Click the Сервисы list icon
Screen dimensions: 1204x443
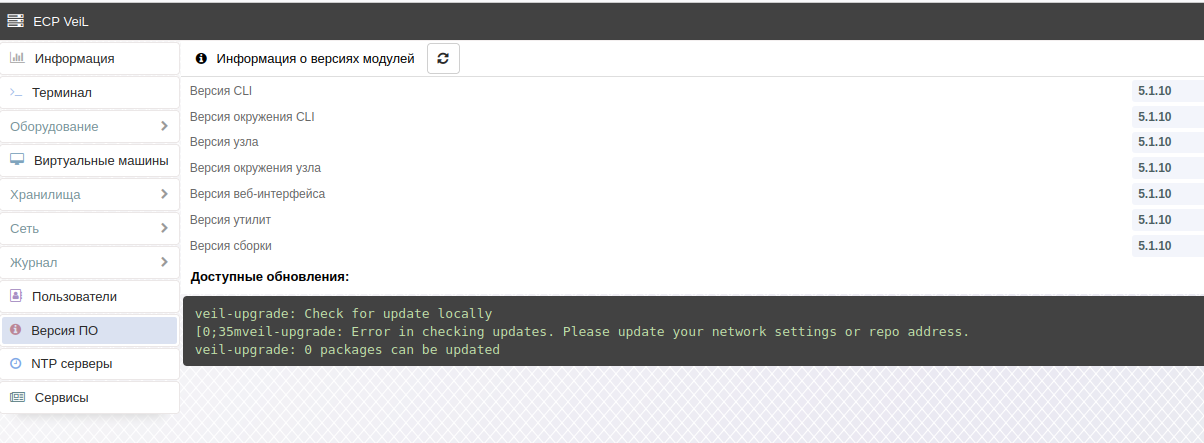[x=17, y=398]
